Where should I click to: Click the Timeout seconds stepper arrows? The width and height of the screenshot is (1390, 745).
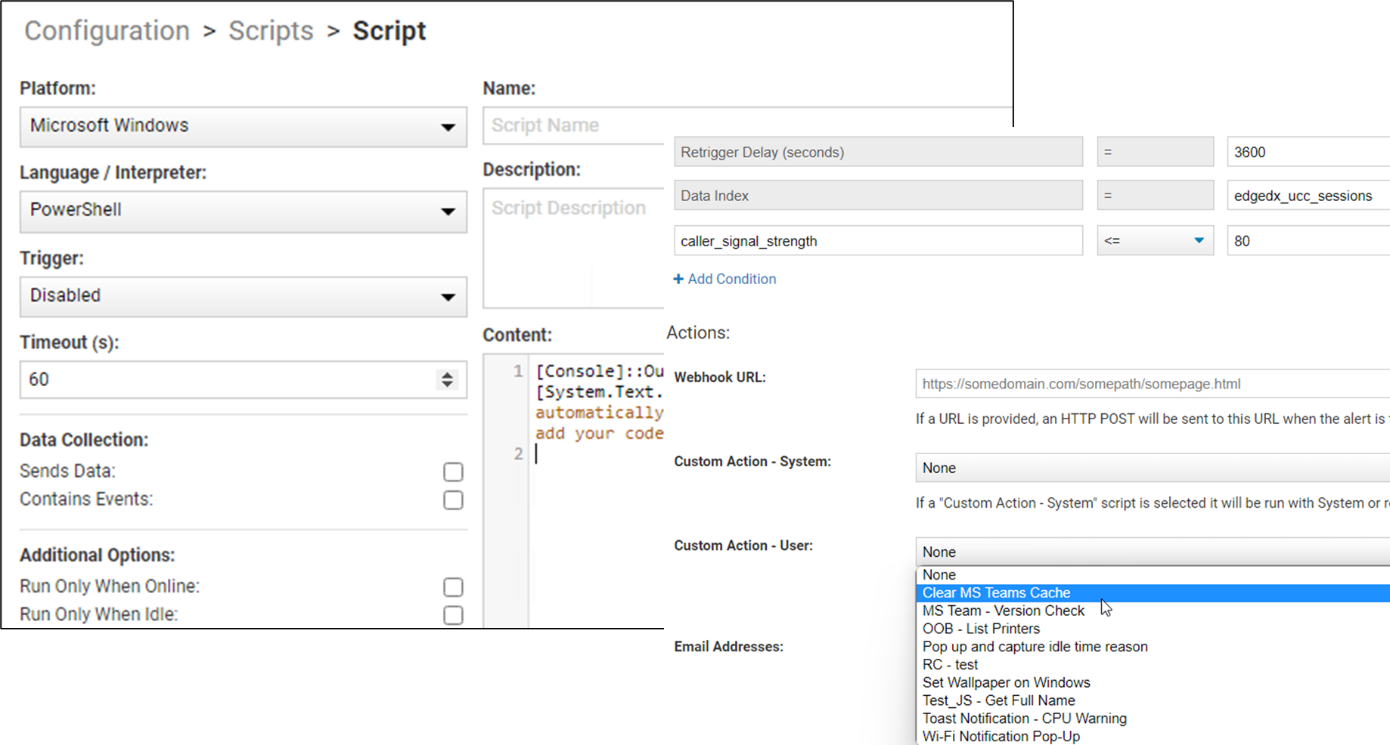pos(447,380)
